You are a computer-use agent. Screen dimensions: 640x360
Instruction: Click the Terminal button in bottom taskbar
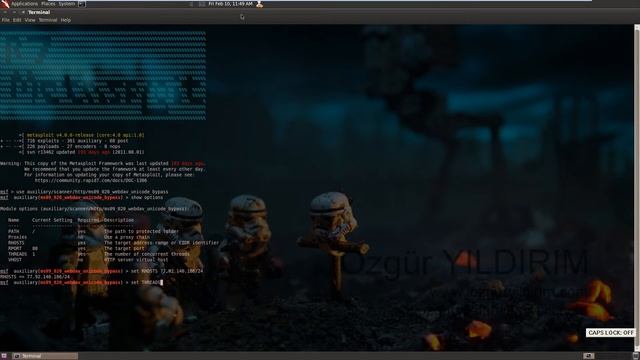45,356
